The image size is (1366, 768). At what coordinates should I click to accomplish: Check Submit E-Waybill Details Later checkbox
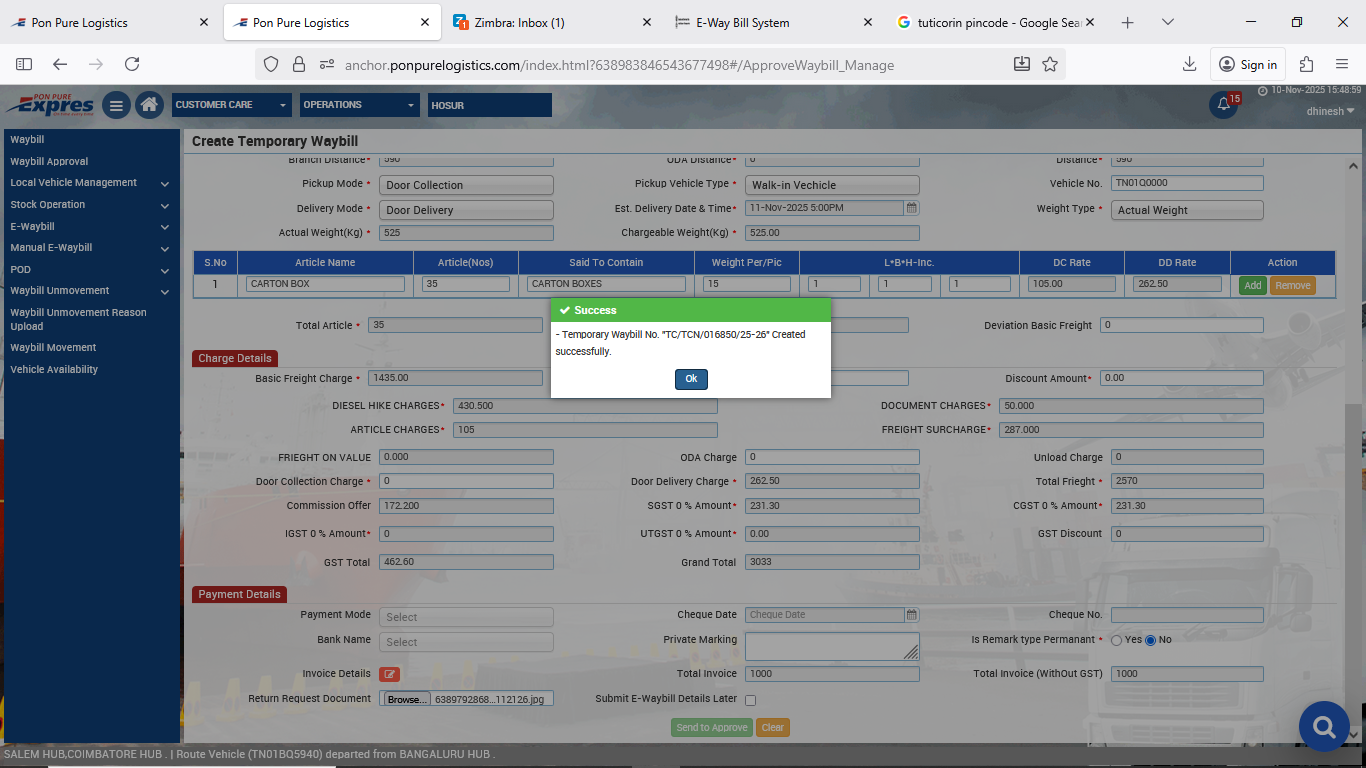pyautogui.click(x=751, y=700)
